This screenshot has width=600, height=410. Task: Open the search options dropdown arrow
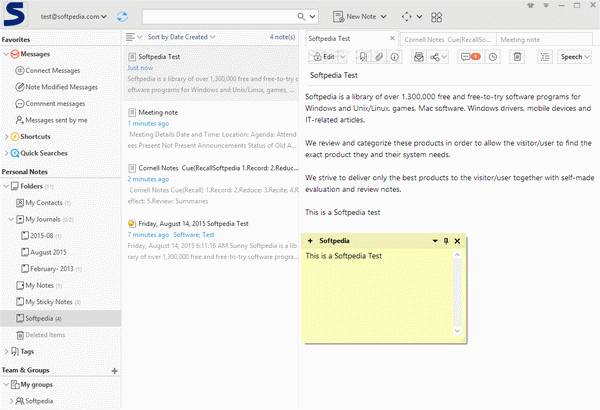point(313,16)
